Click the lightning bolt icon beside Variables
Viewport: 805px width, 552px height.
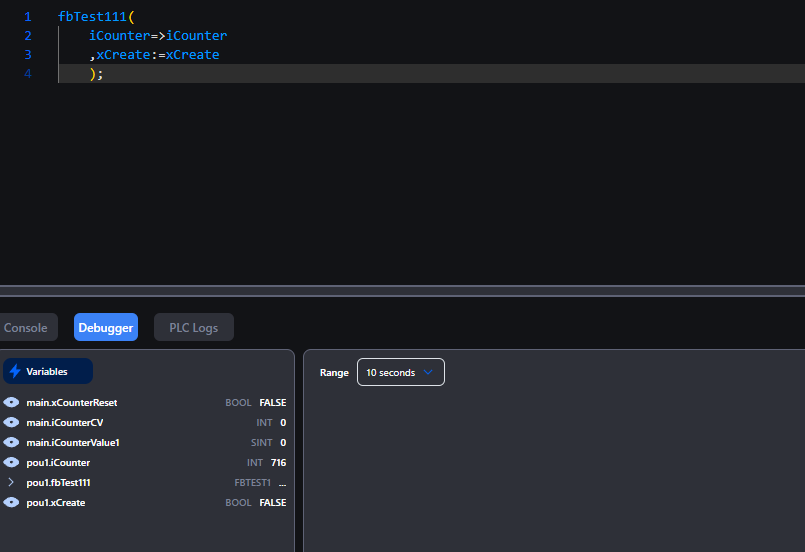pyautogui.click(x=15, y=371)
